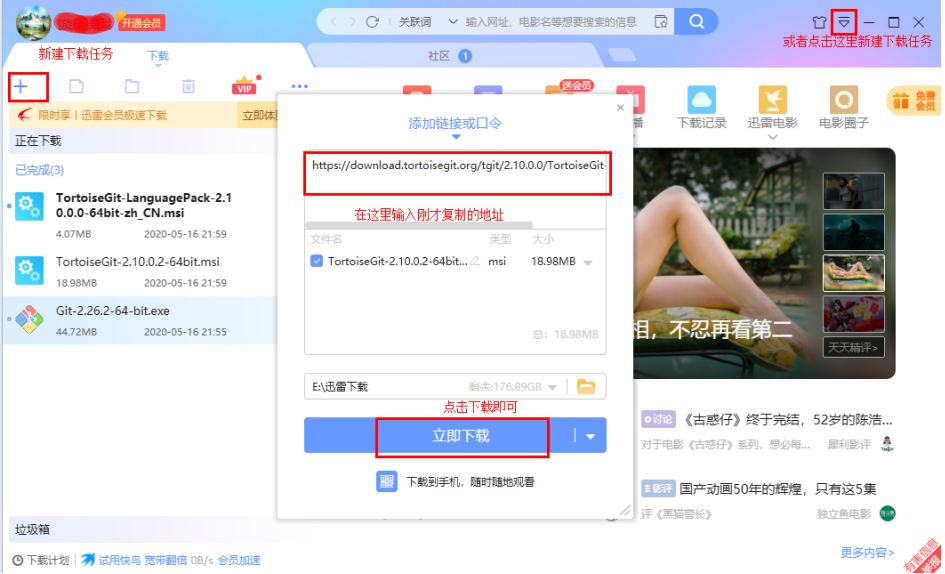Click the browser back arrow

[333, 22]
